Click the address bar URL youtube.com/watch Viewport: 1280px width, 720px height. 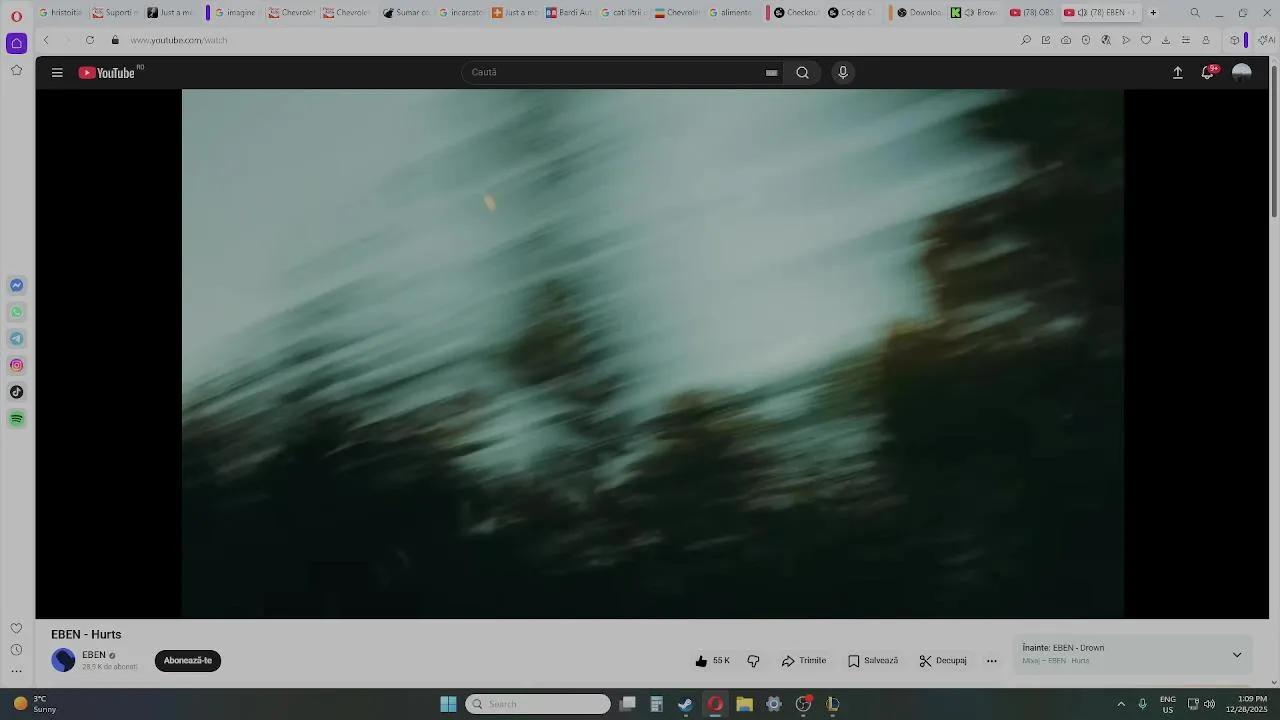click(x=179, y=40)
